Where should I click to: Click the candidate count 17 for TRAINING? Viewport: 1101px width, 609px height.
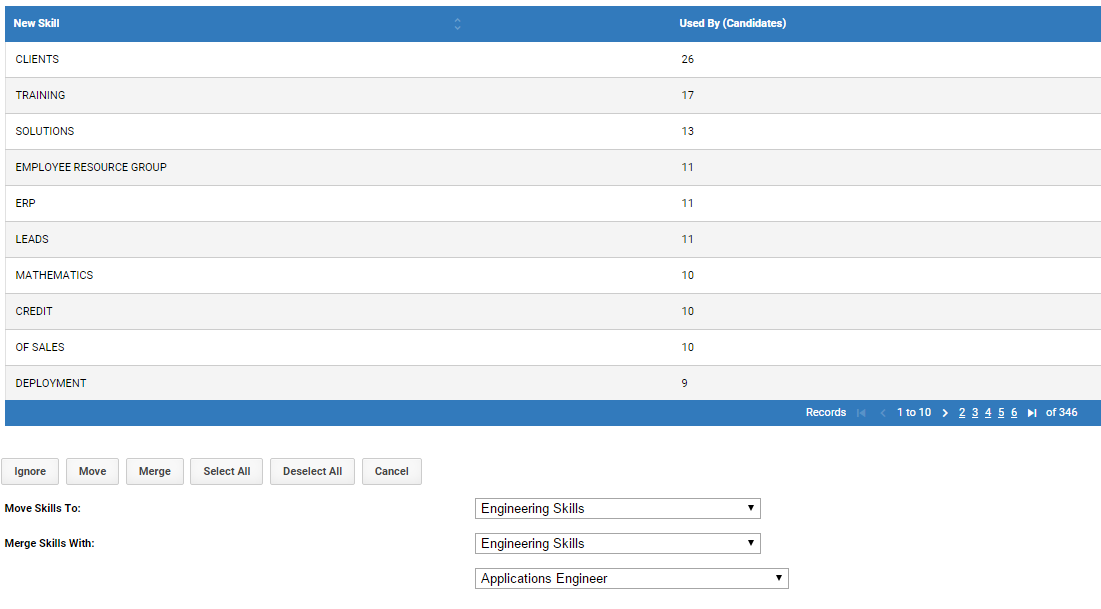[x=687, y=96]
